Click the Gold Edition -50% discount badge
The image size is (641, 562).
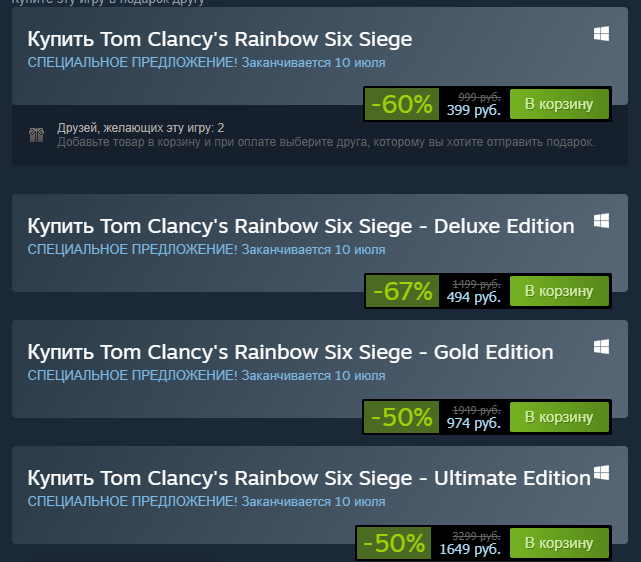tap(402, 417)
